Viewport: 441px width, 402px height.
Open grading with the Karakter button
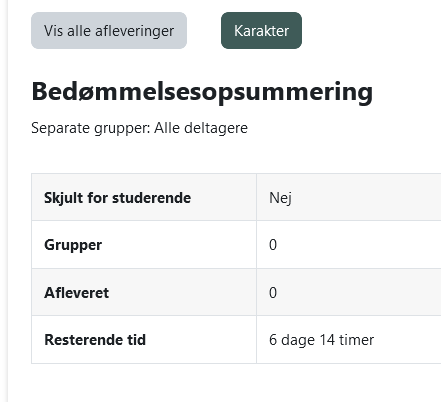click(261, 31)
